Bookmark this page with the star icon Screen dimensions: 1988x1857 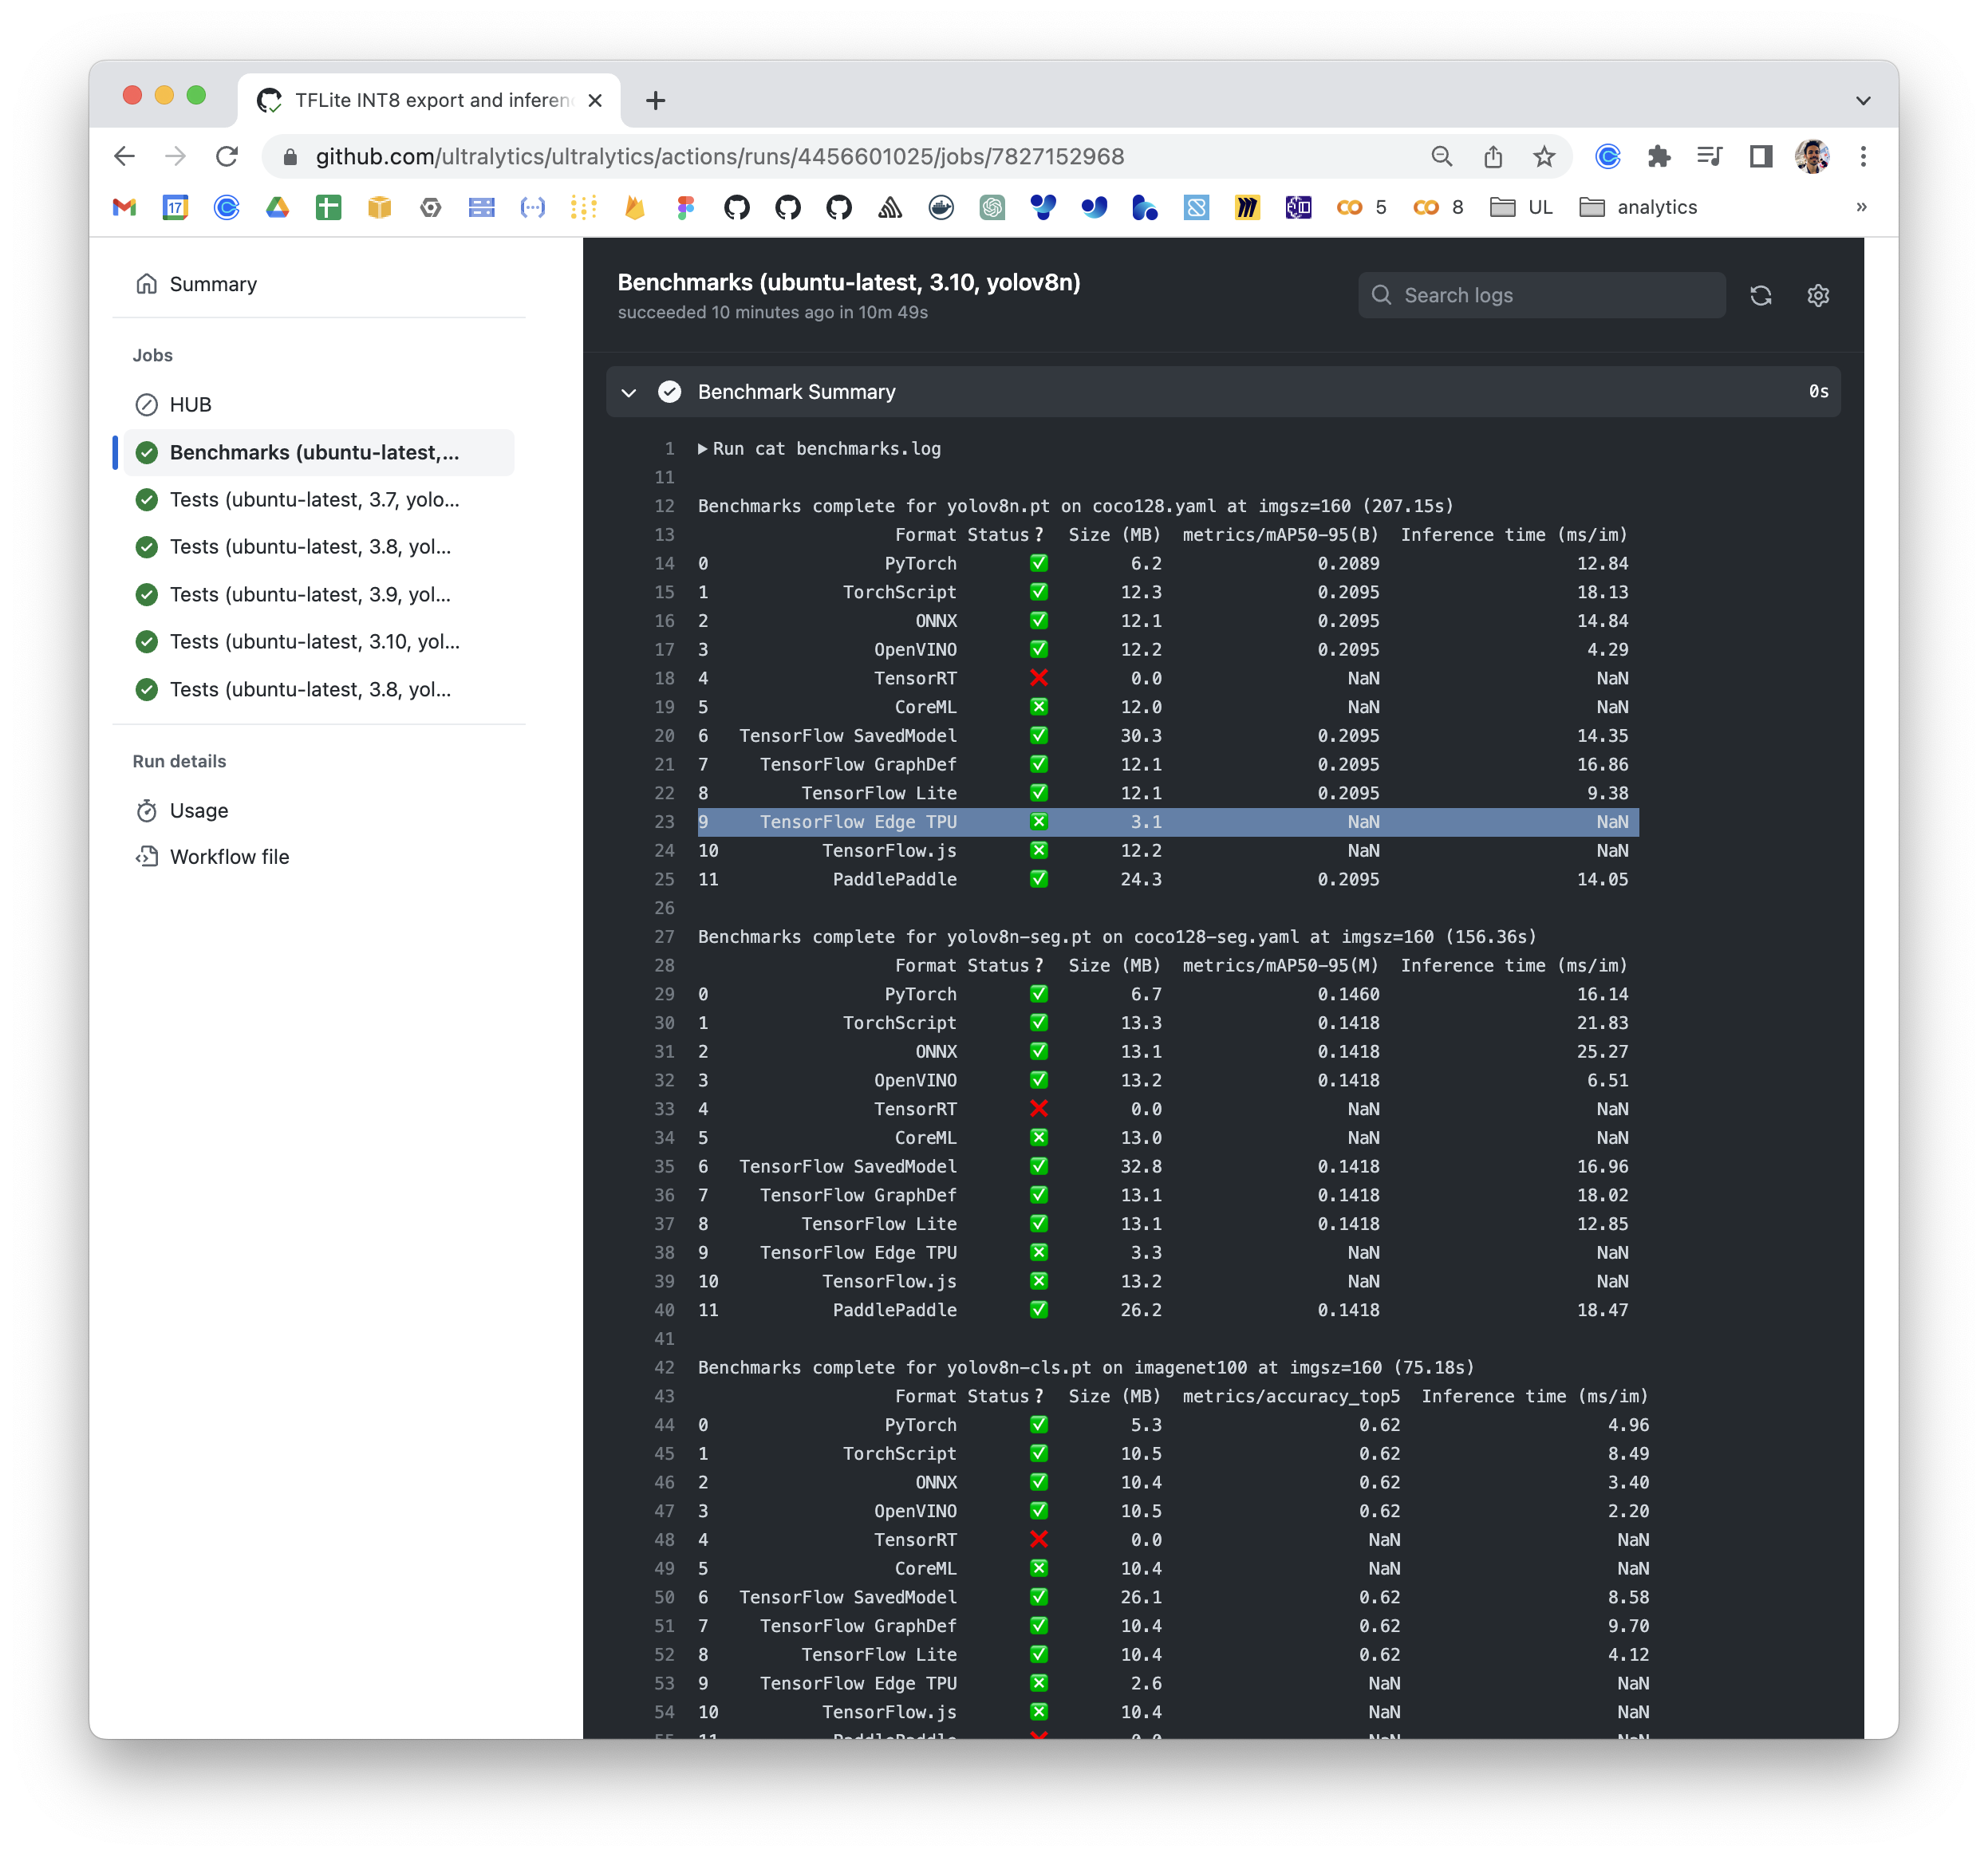point(1544,156)
